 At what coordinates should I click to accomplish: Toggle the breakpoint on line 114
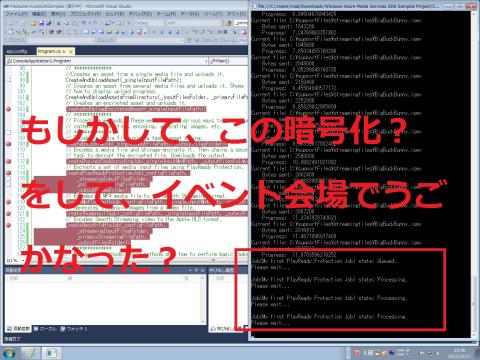[x=8, y=173]
